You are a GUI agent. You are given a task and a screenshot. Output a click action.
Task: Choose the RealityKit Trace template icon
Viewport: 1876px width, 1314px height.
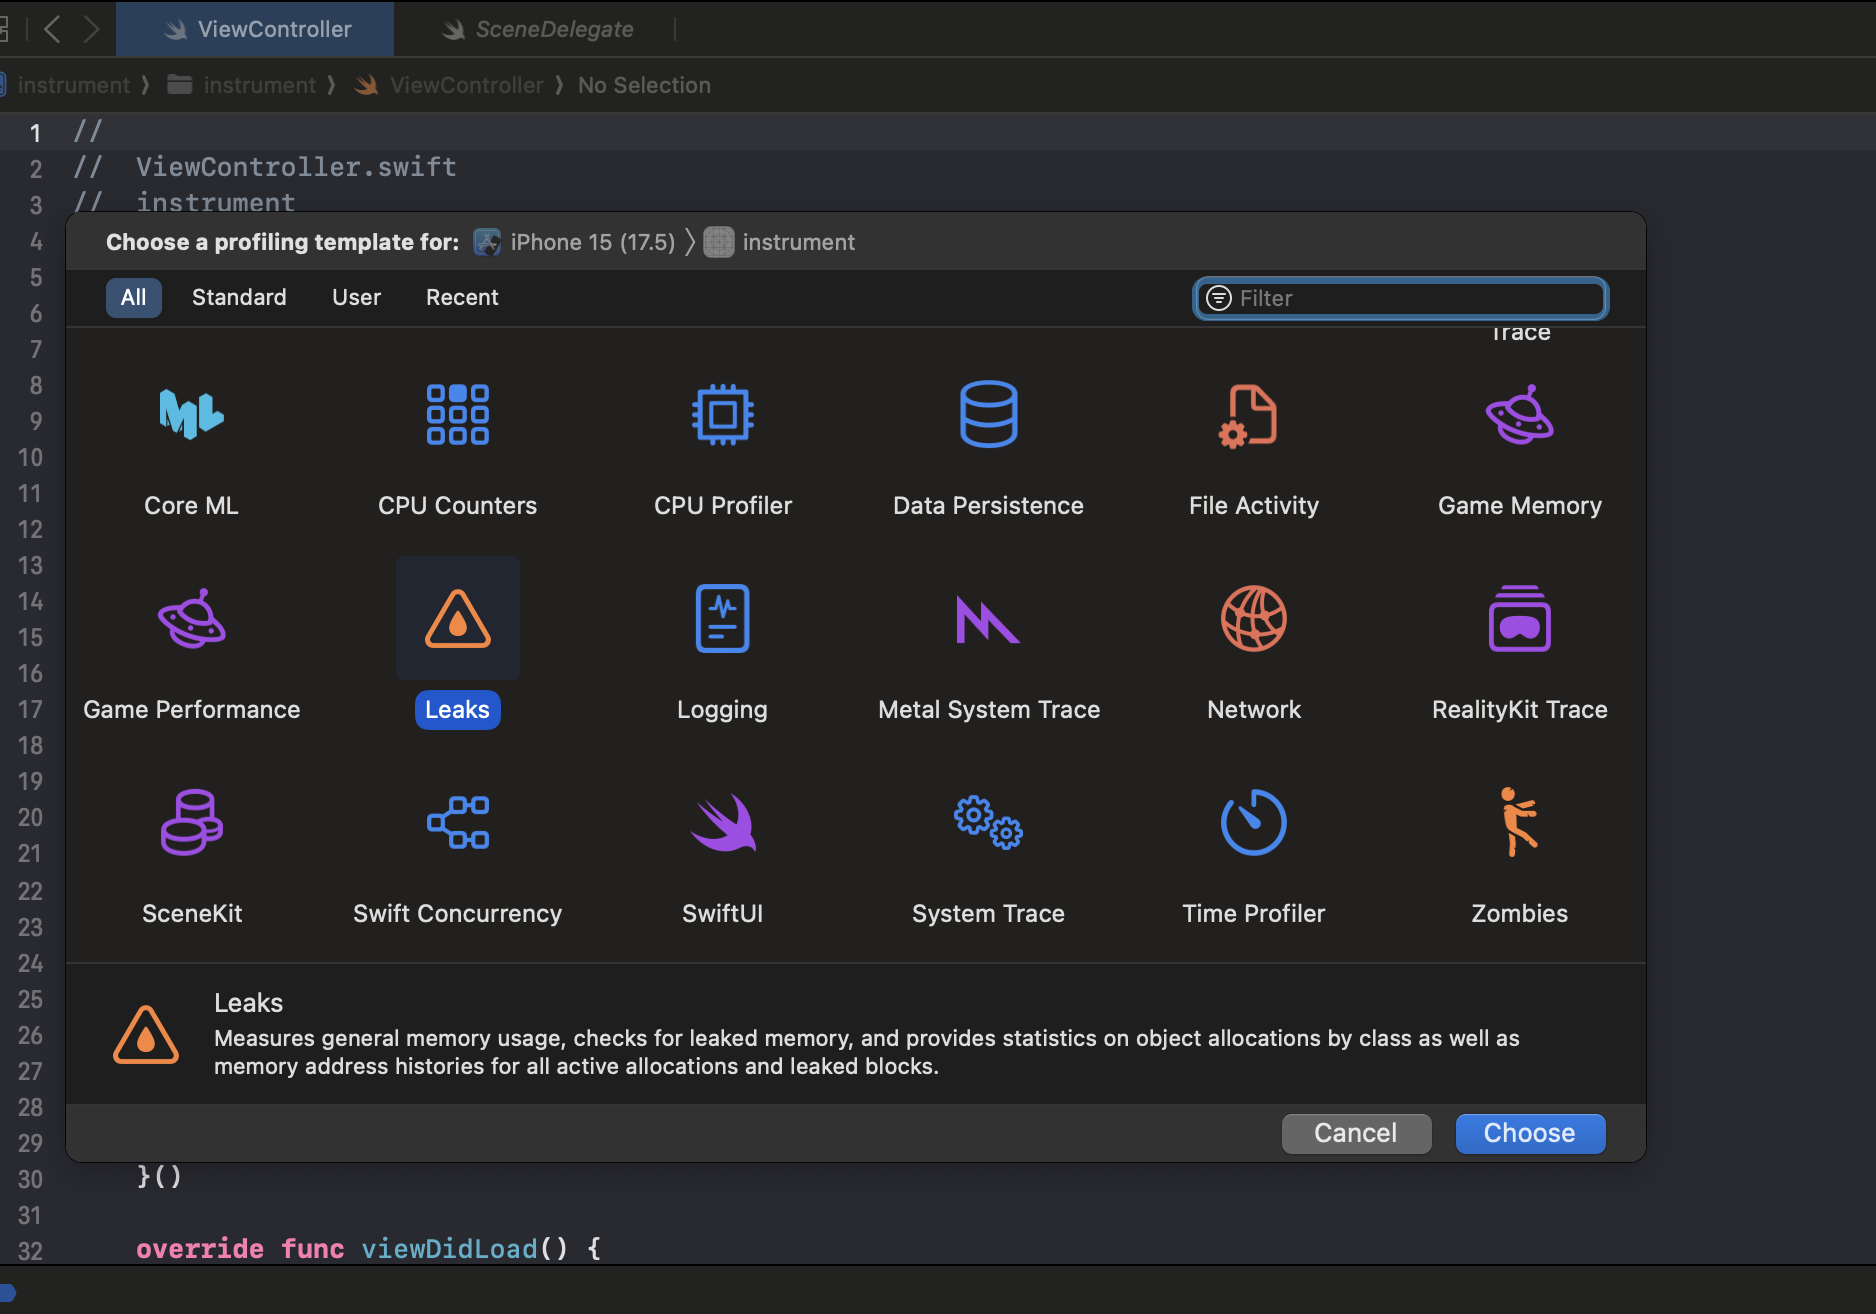click(x=1519, y=618)
